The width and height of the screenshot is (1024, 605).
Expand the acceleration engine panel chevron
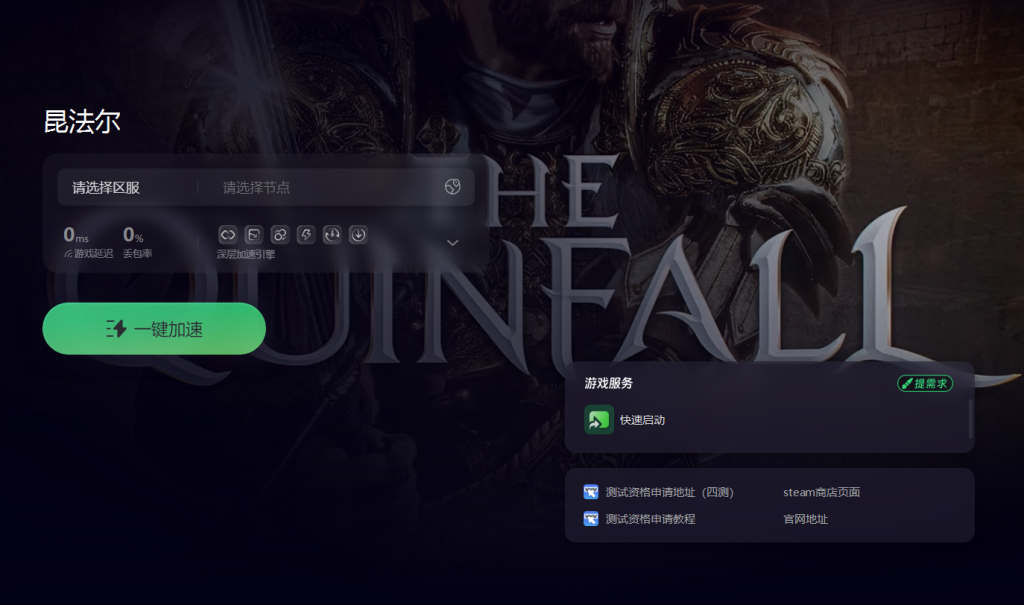click(x=453, y=242)
